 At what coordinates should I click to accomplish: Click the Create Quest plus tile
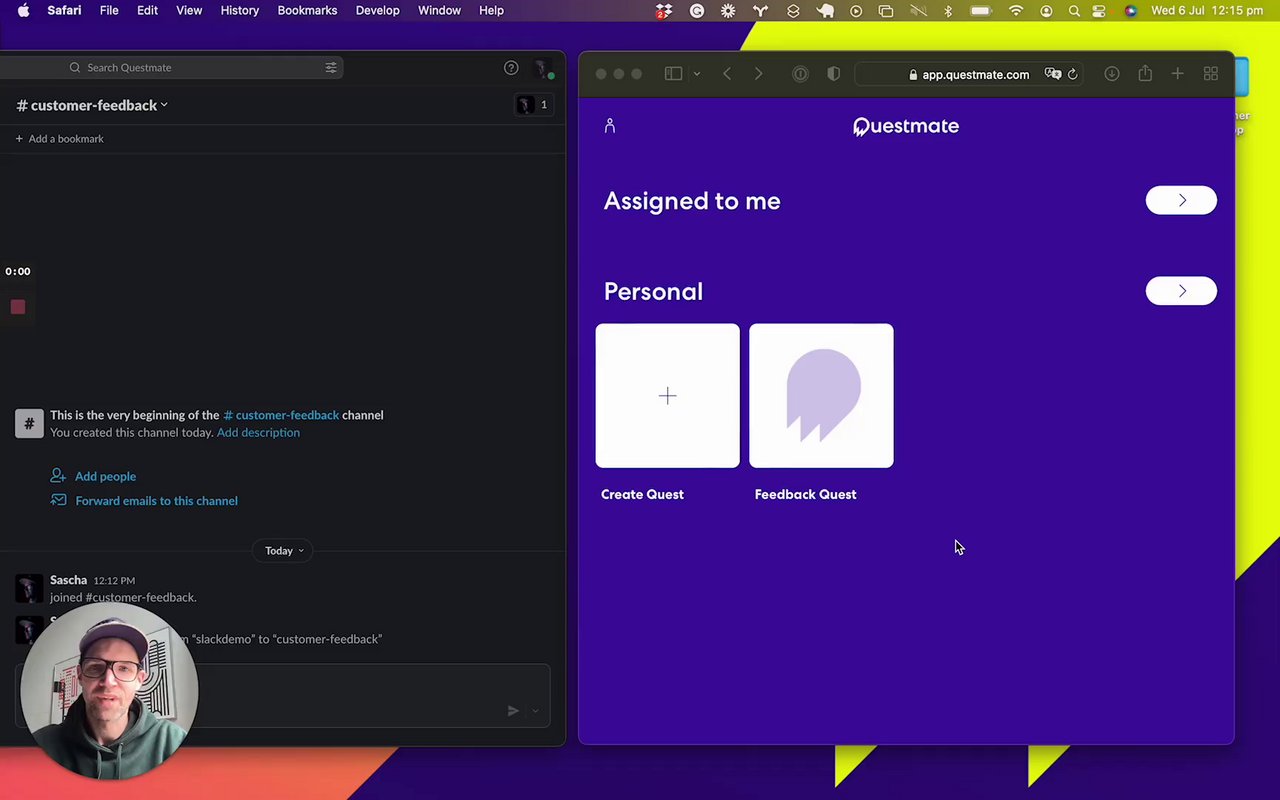[668, 396]
